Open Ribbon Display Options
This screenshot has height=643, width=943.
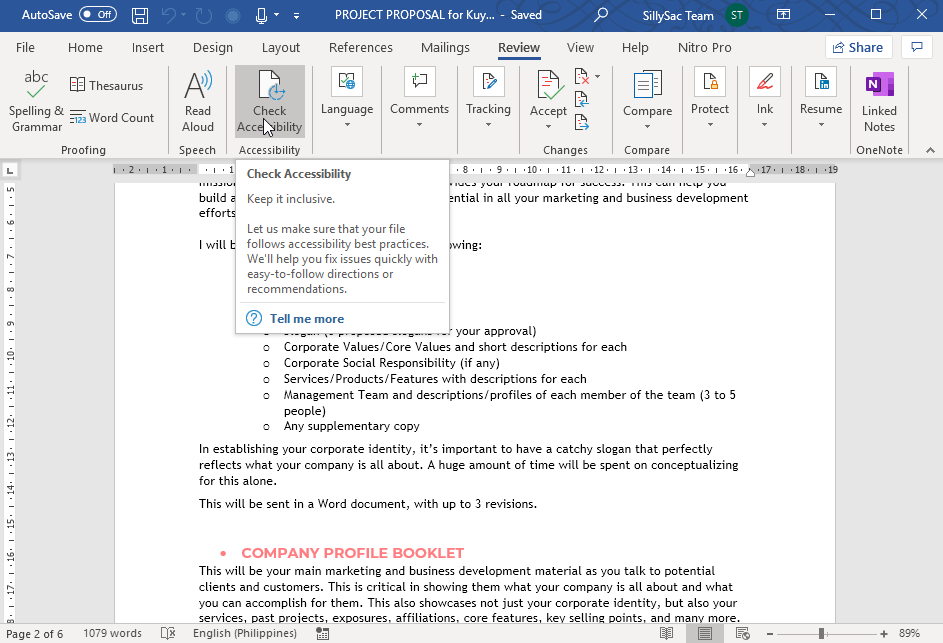[783, 14]
